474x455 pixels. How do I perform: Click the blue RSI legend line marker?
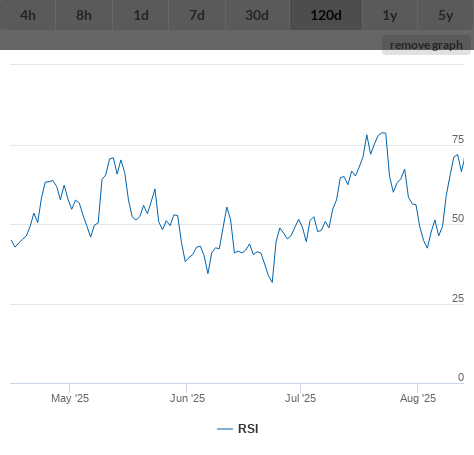[225, 429]
